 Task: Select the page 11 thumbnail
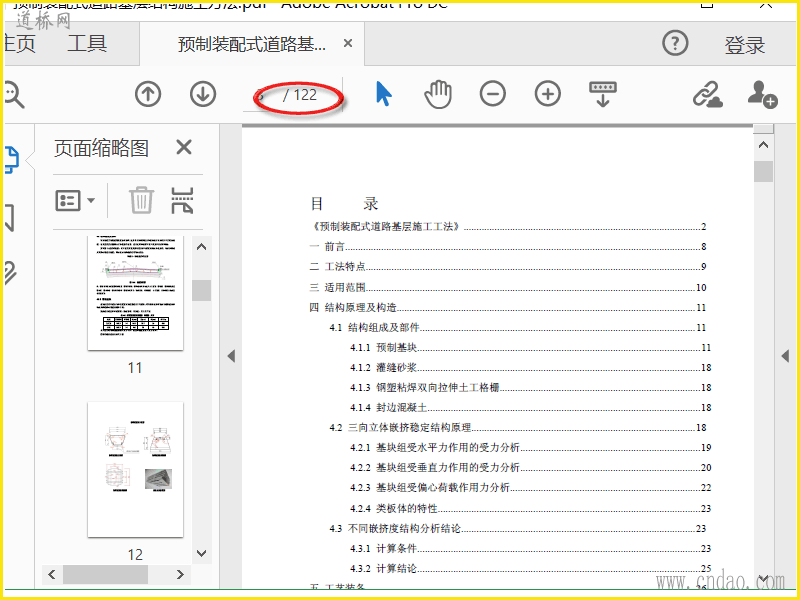(135, 293)
